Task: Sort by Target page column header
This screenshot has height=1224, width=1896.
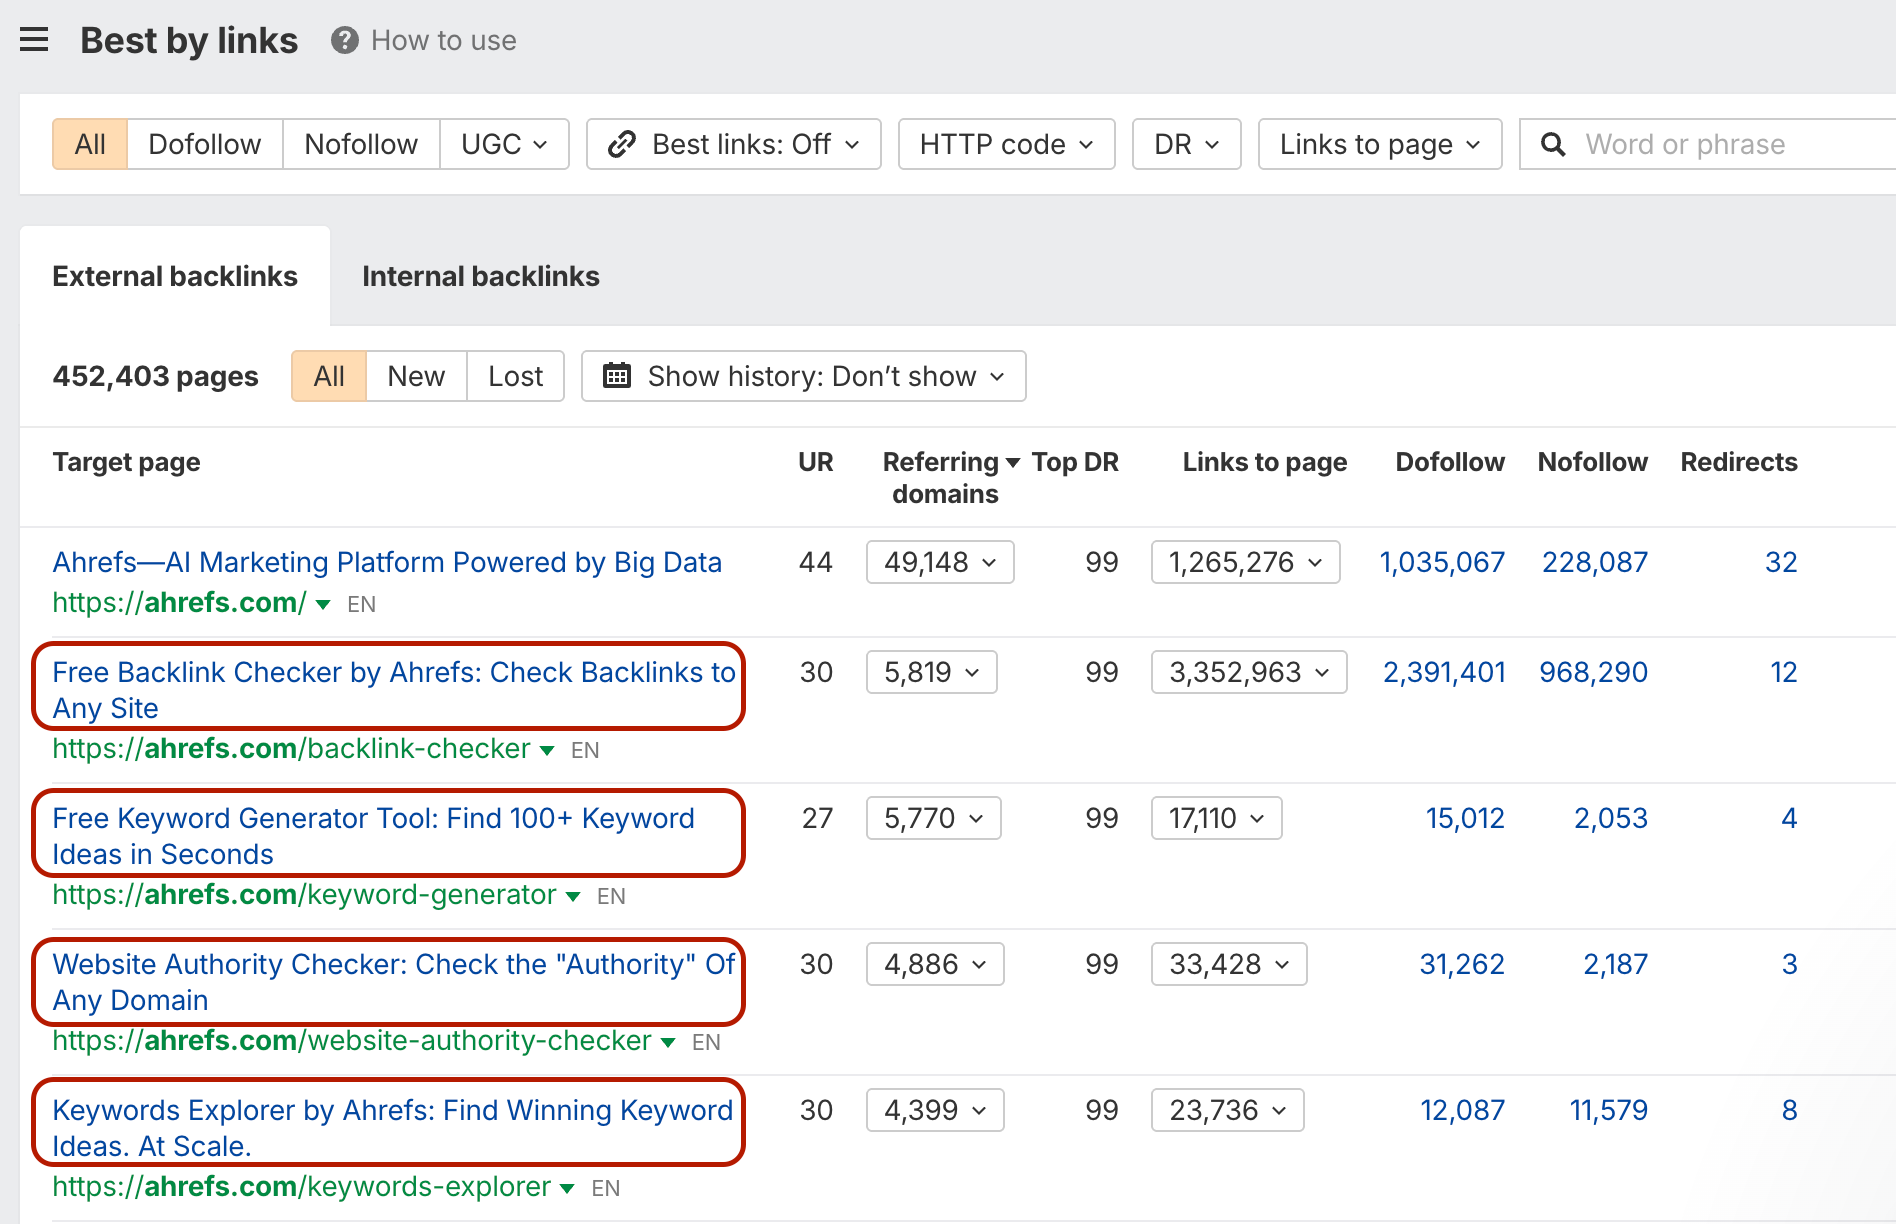Action: coord(126,462)
